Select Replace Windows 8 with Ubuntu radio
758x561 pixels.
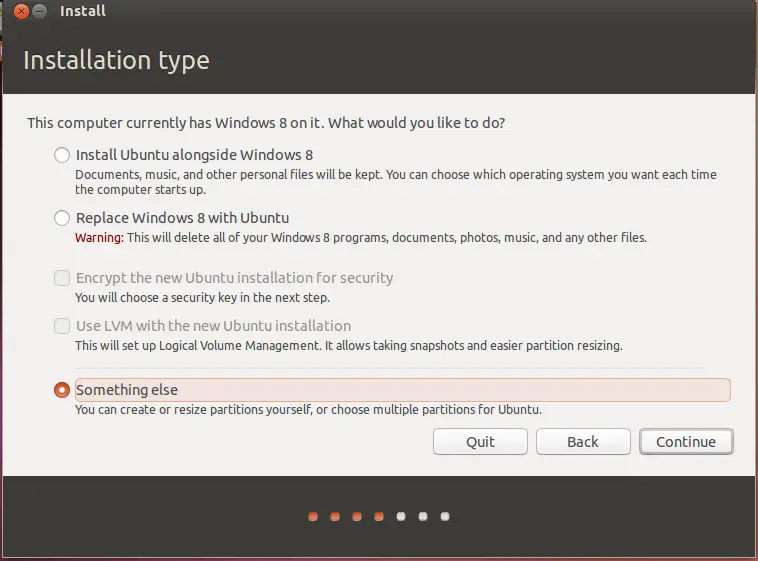pos(62,218)
